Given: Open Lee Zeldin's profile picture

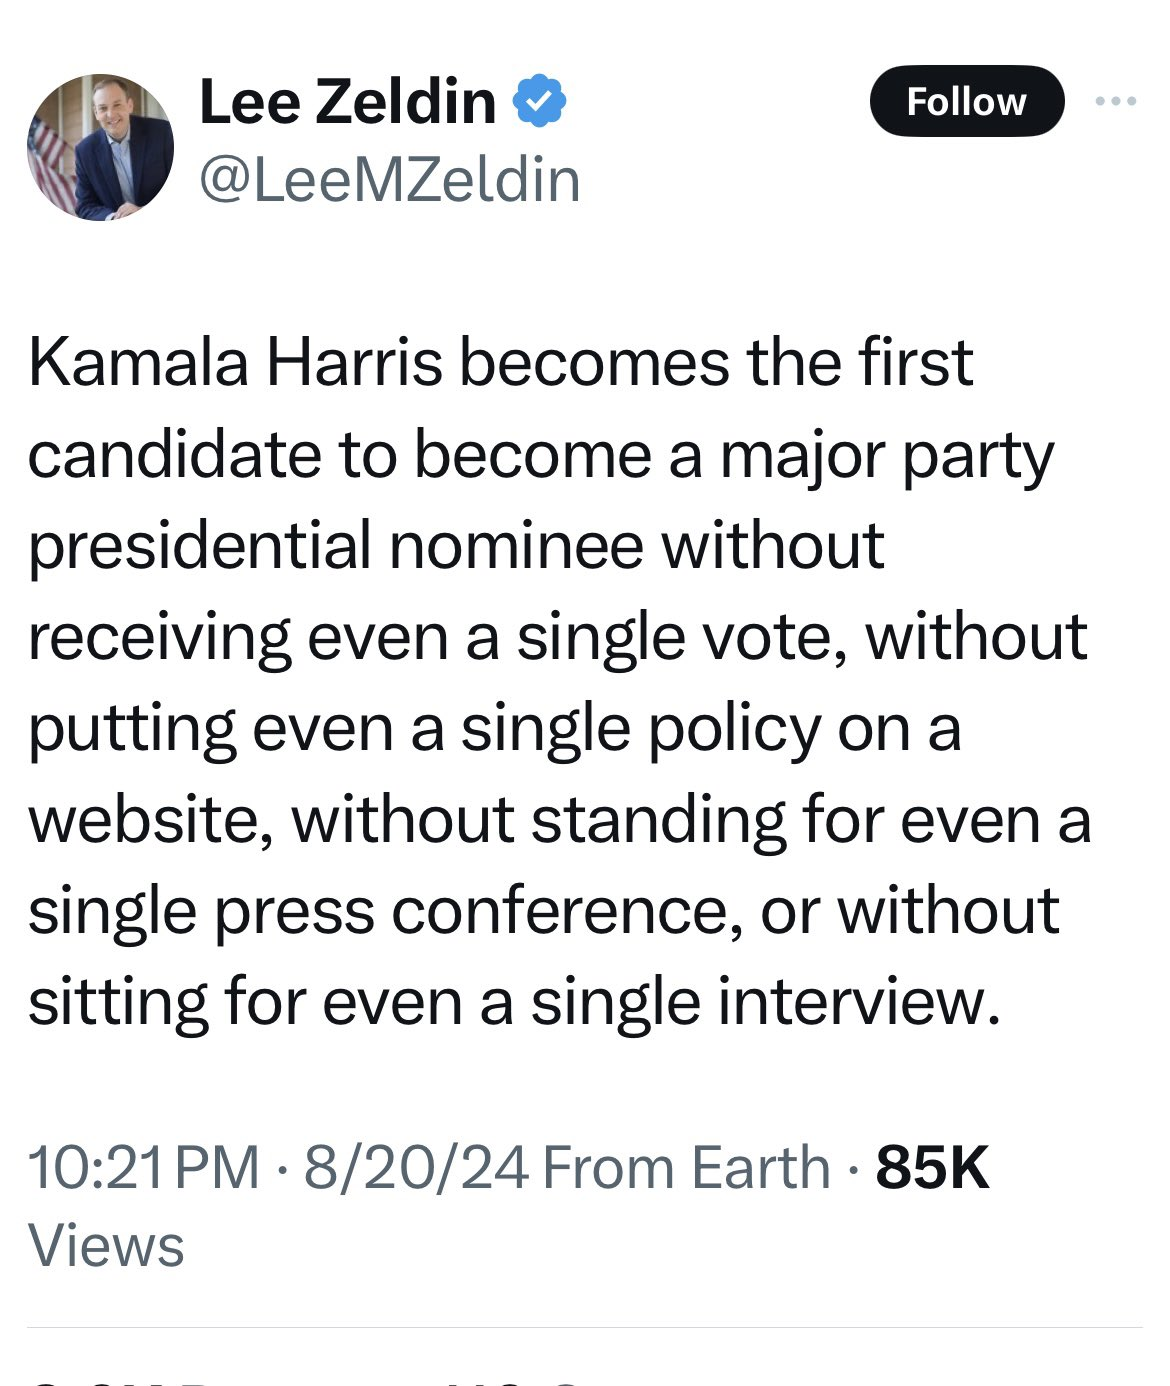Looking at the screenshot, I should [100, 147].
